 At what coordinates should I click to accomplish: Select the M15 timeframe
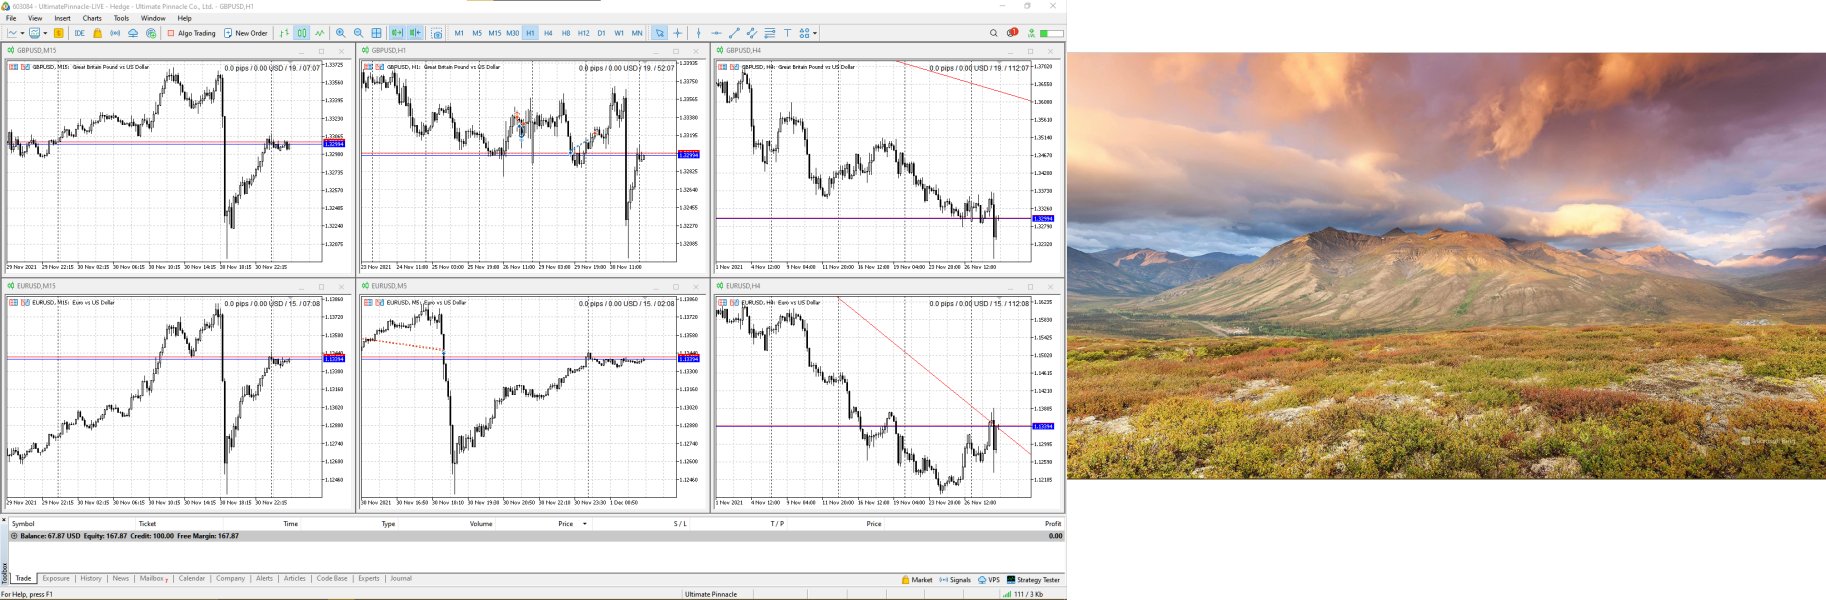pyautogui.click(x=494, y=33)
